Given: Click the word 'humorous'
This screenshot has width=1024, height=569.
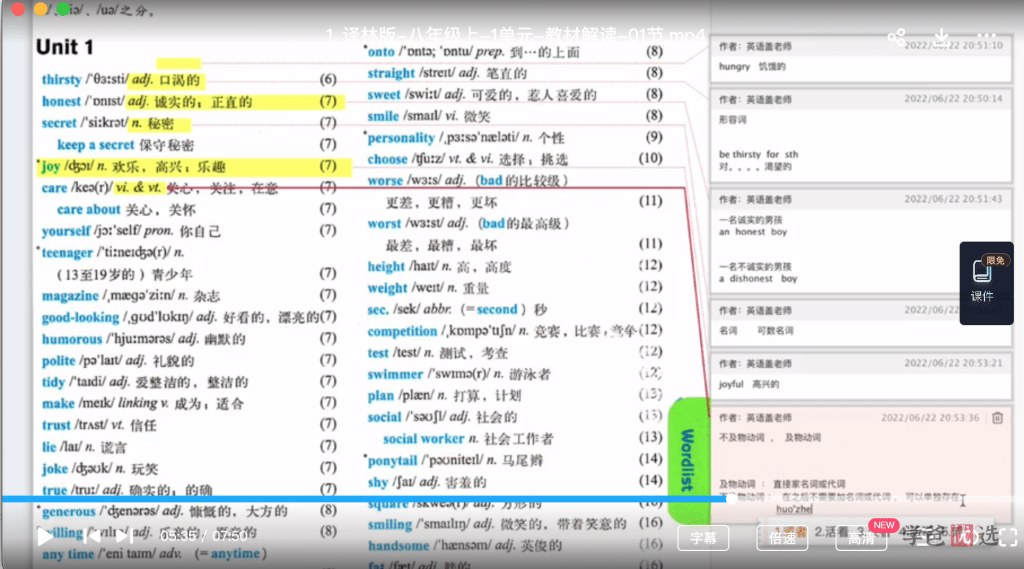Looking at the screenshot, I should 72,338.
